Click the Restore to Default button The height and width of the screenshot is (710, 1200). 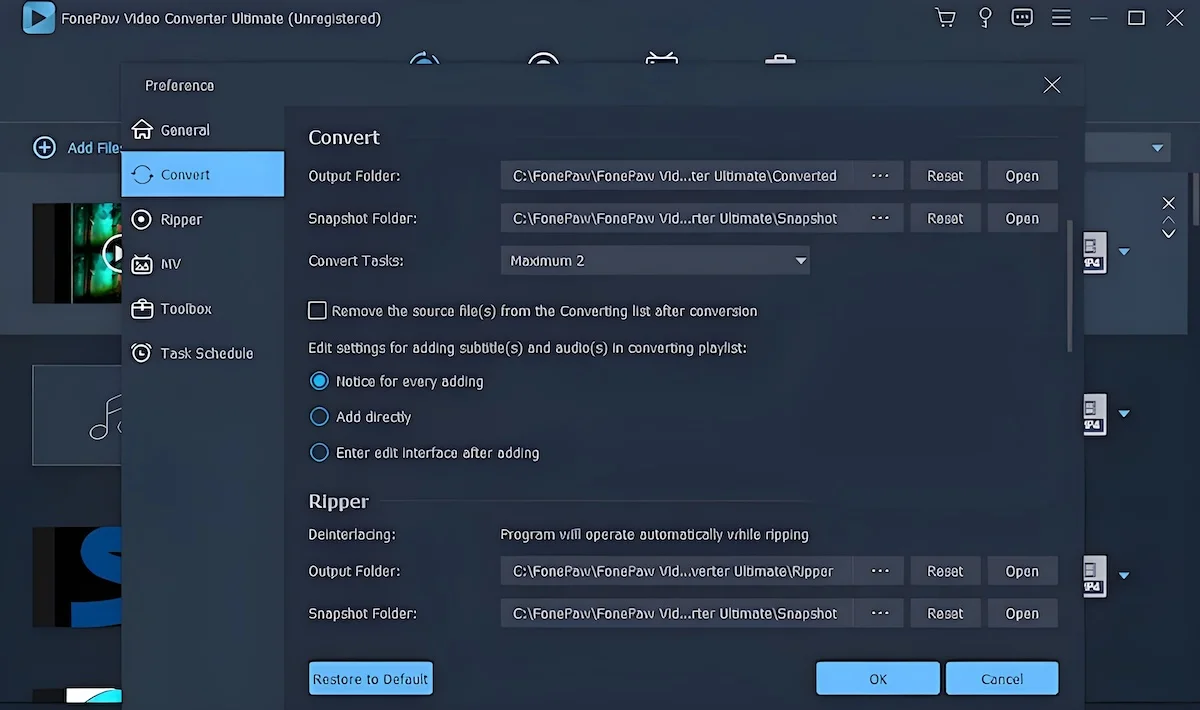pos(370,679)
